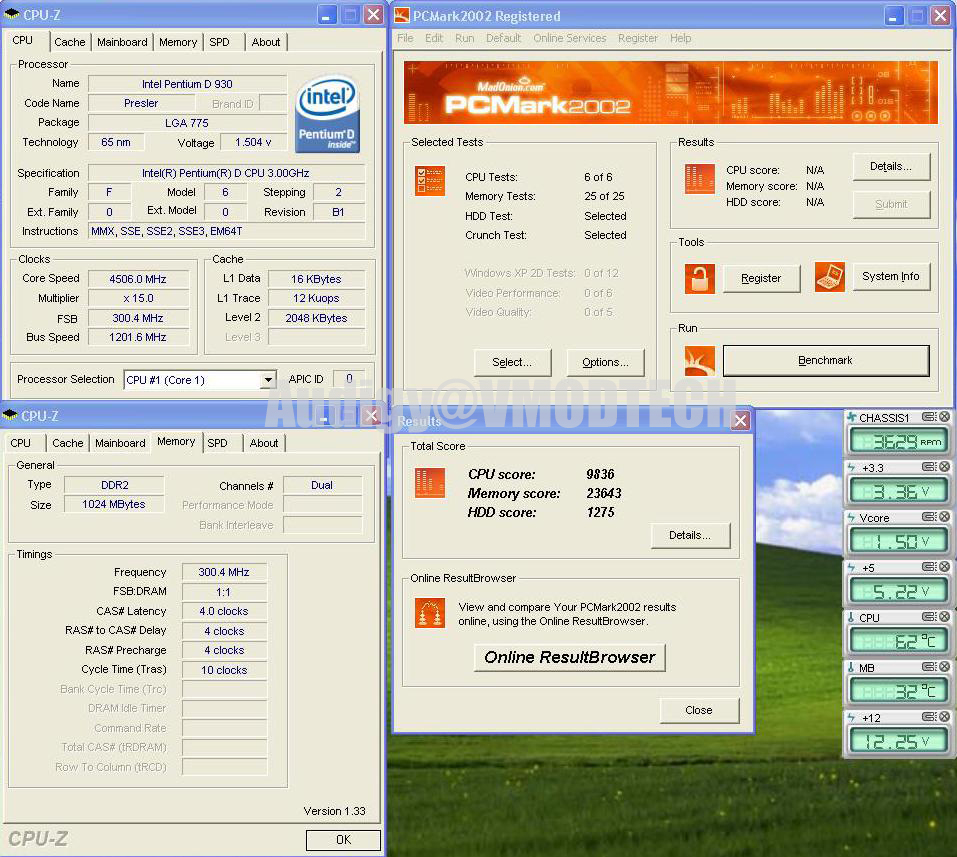This screenshot has height=857, width=957.
Task: Click the Online ResultBrowser people icon
Action: click(430, 613)
